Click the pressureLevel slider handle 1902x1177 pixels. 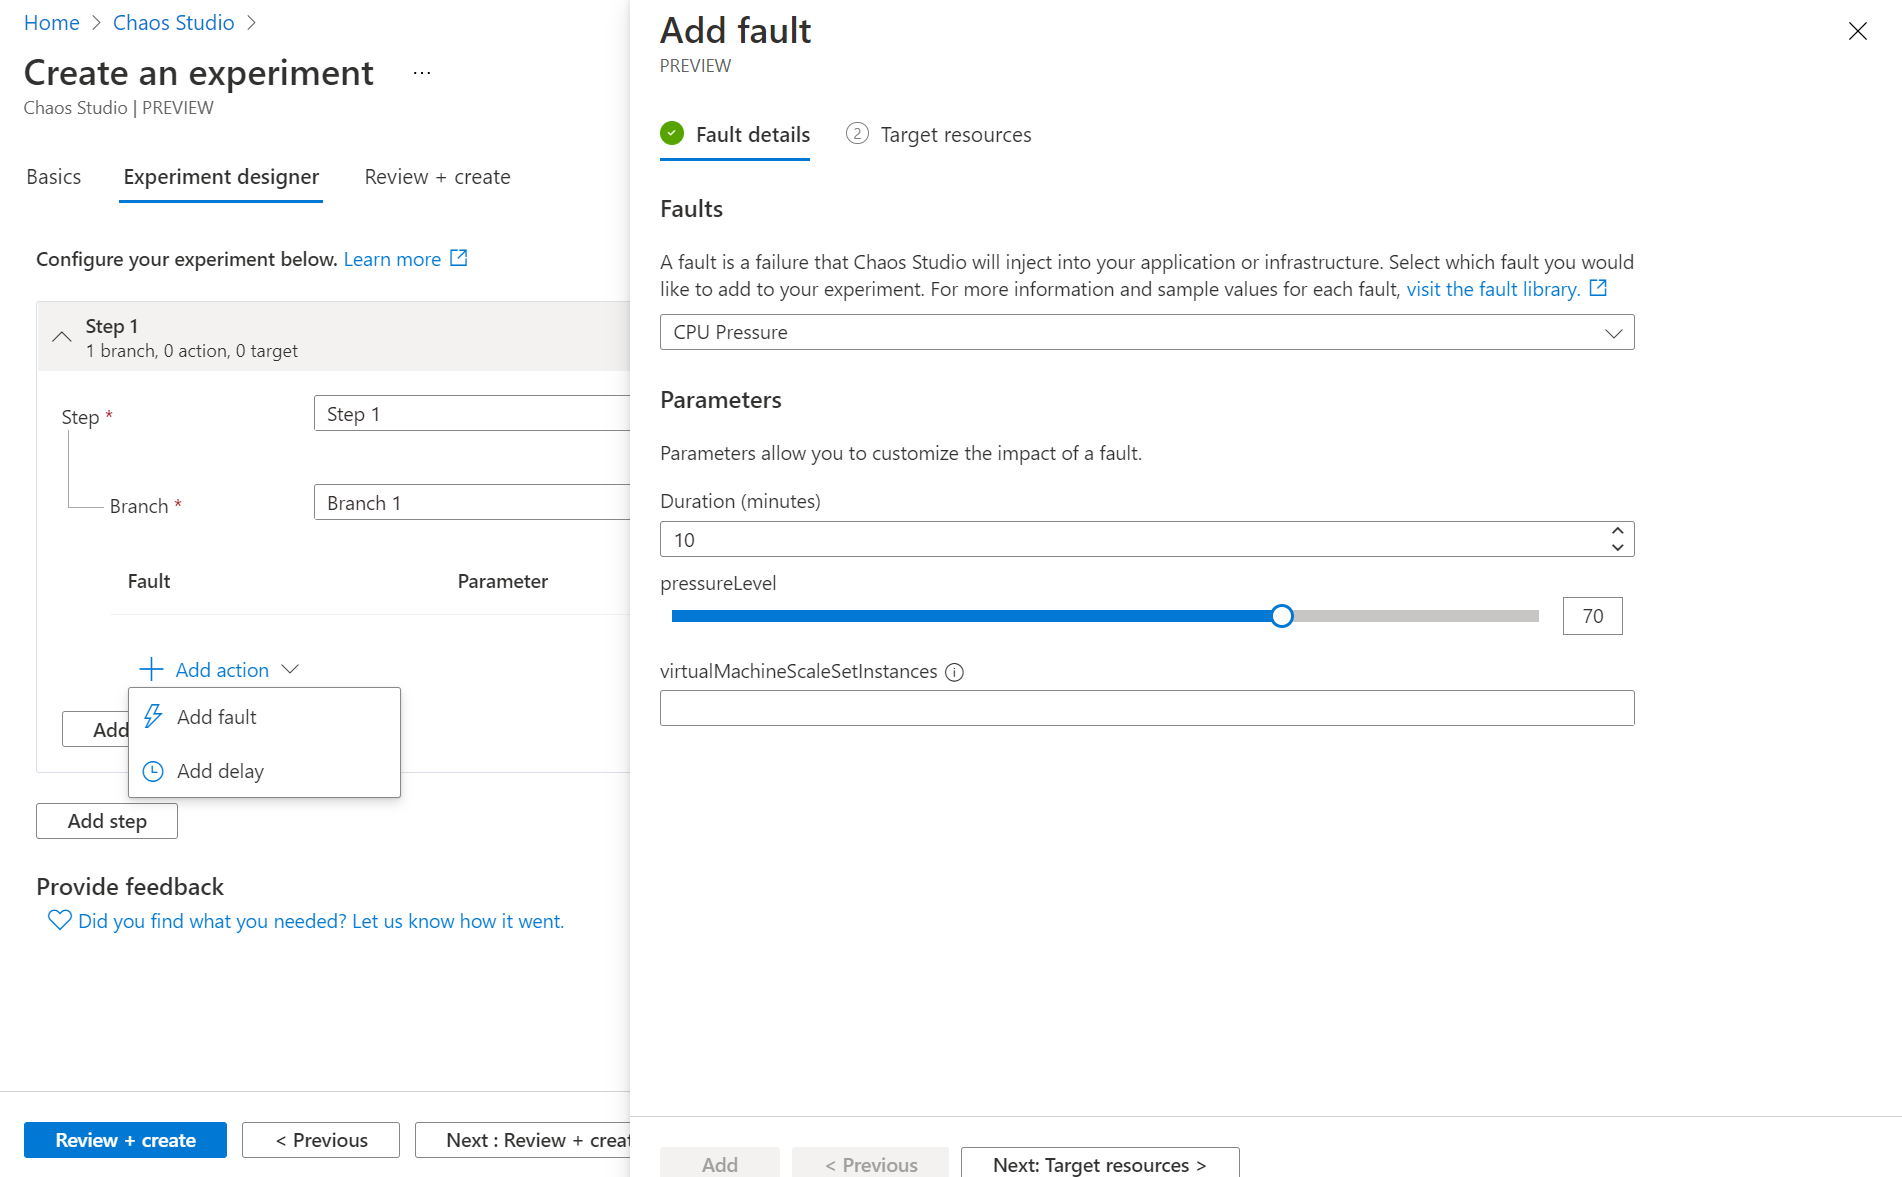pyautogui.click(x=1281, y=616)
